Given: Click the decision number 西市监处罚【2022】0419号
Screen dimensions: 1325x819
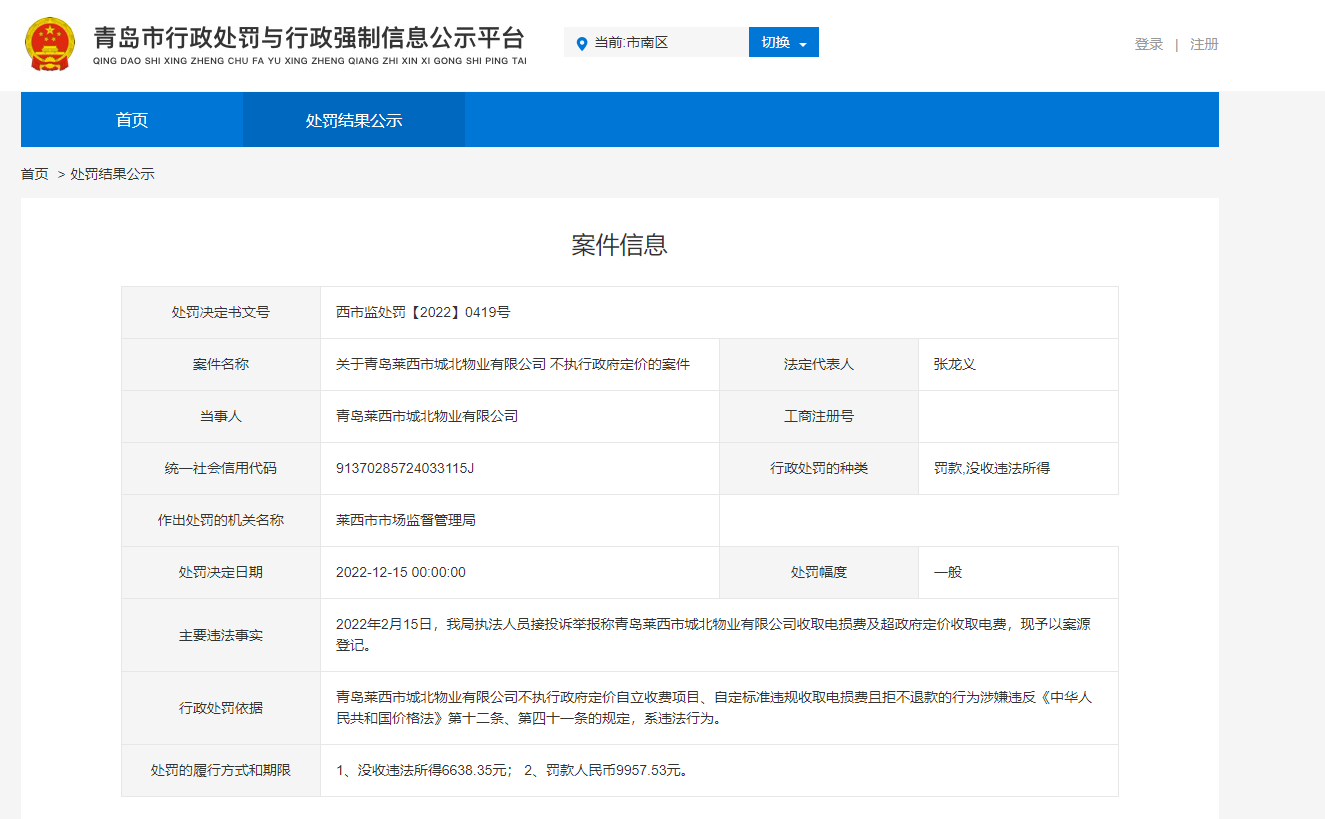Looking at the screenshot, I should 423,312.
